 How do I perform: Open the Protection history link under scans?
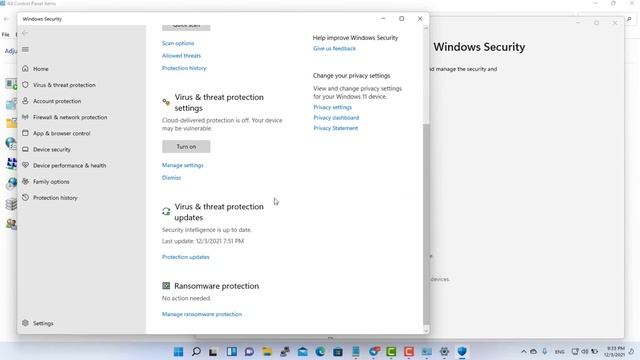184,68
